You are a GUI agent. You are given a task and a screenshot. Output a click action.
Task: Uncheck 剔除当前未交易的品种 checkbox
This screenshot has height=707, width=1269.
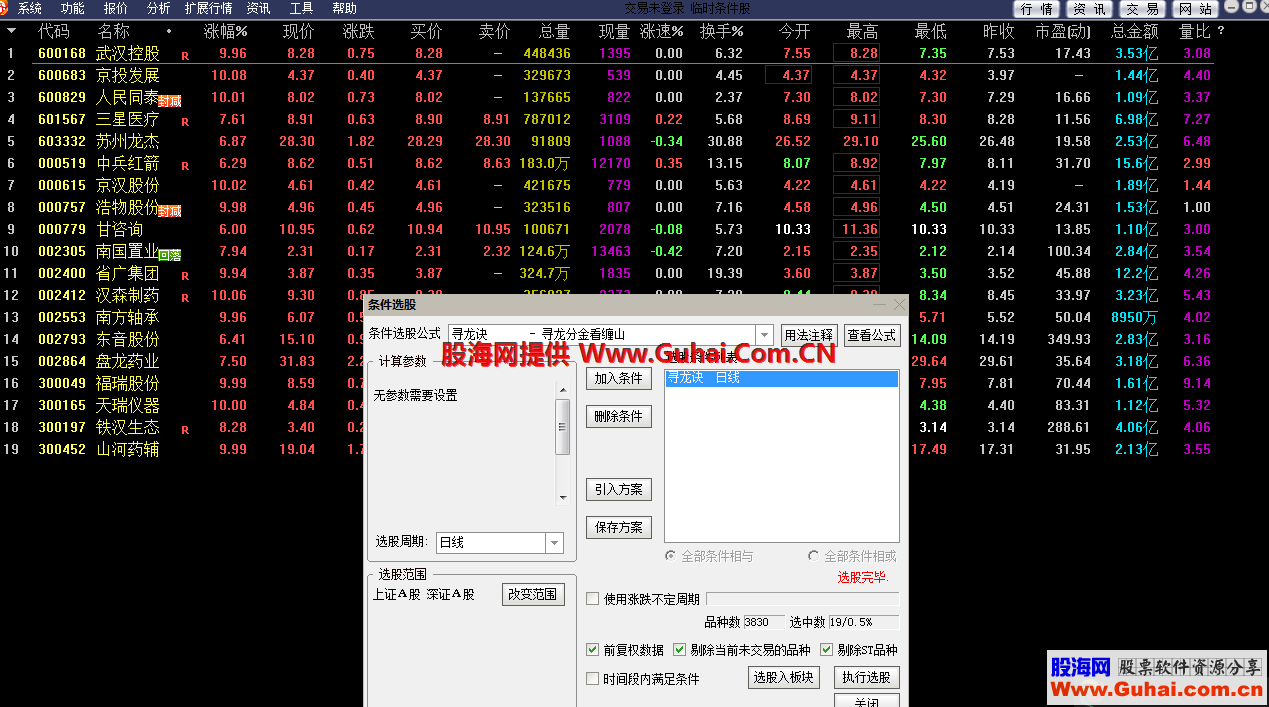(680, 650)
